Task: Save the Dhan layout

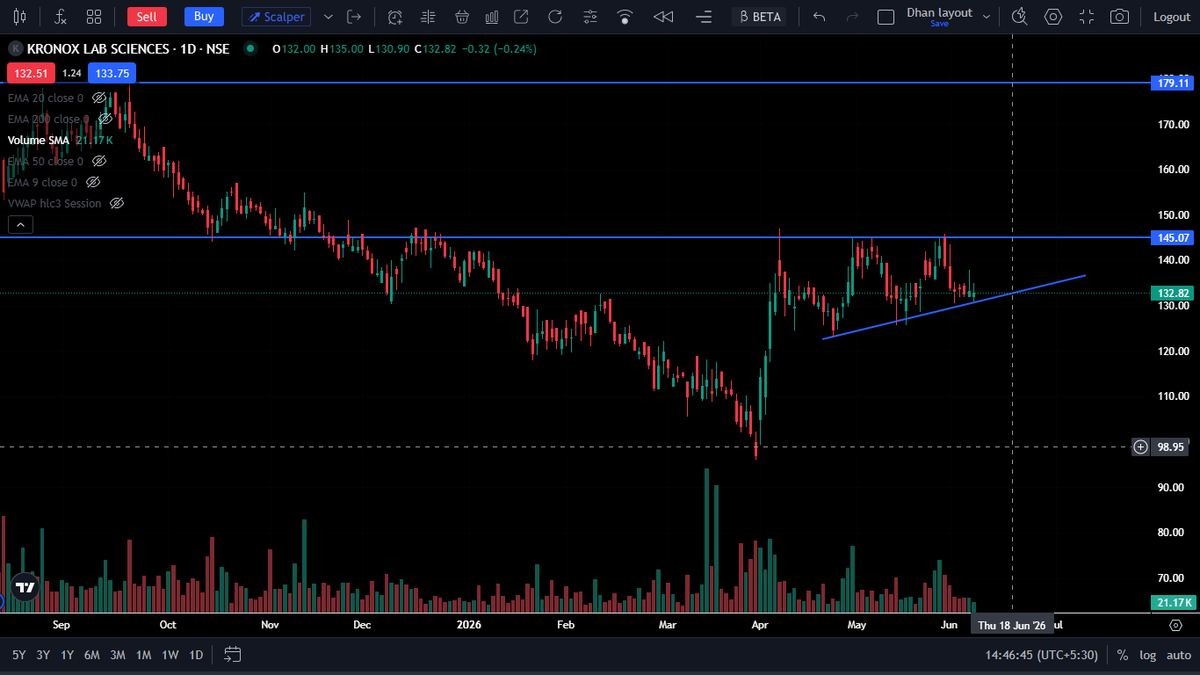Action: pyautogui.click(x=939, y=24)
